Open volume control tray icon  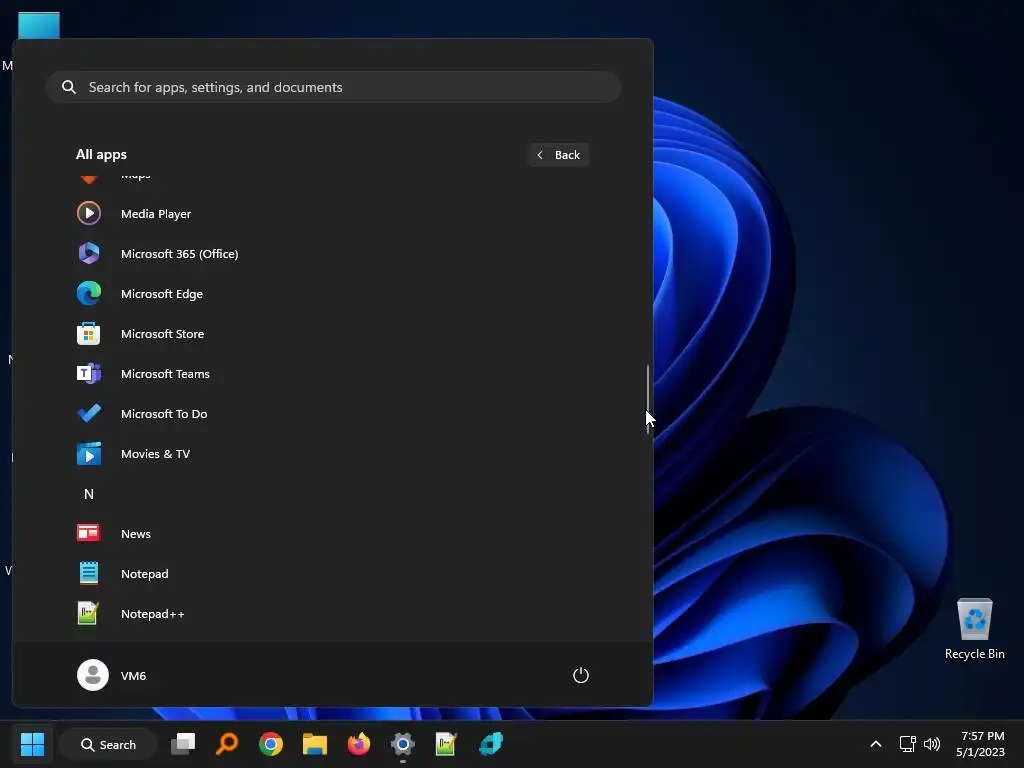coord(932,744)
